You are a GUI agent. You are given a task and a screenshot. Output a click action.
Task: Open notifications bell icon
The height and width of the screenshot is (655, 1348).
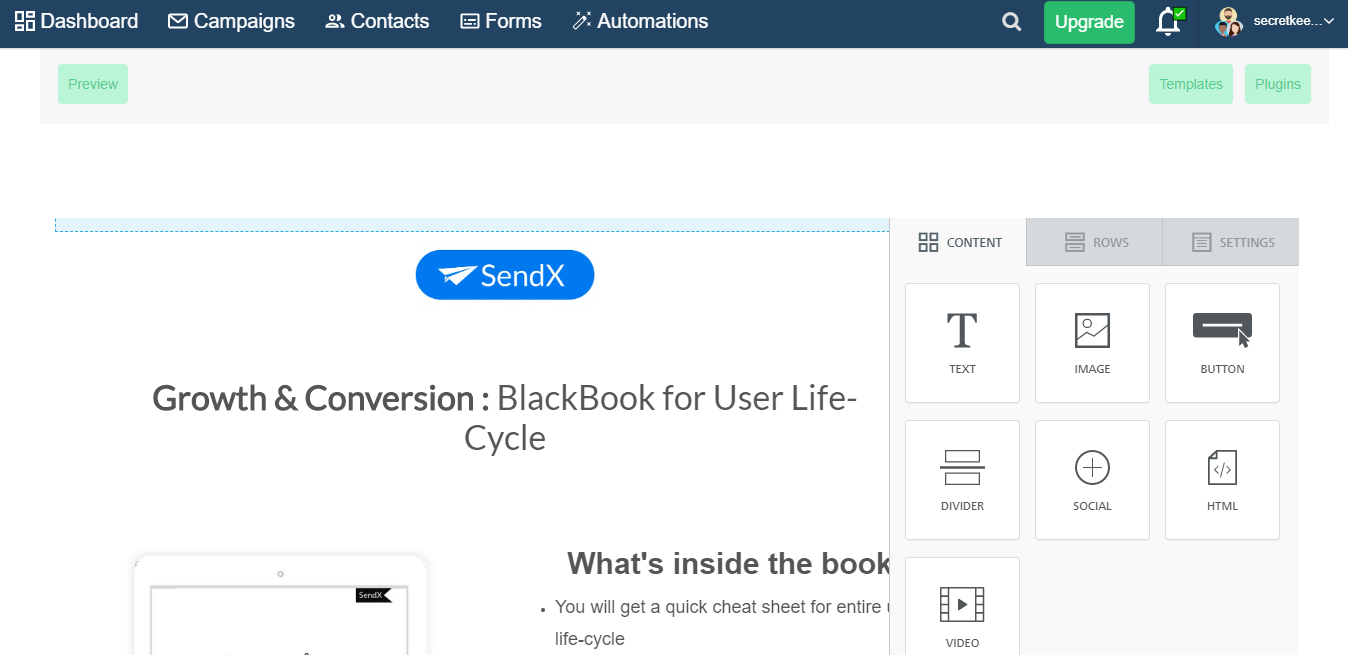tap(1169, 22)
